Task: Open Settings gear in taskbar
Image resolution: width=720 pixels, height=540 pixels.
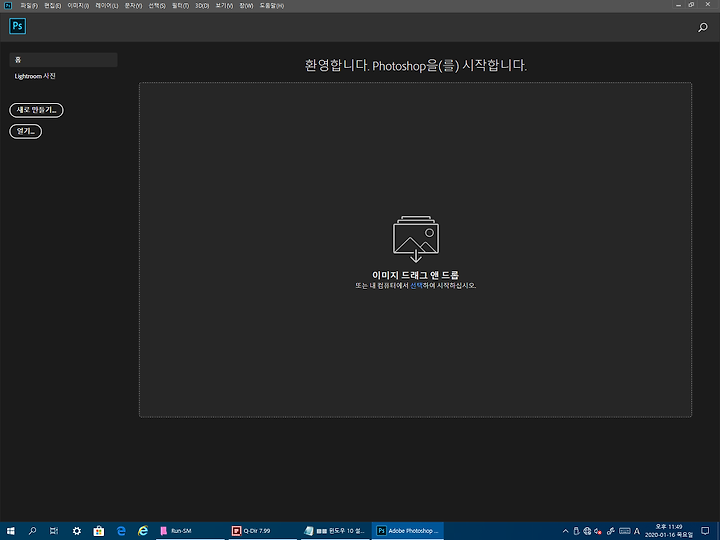Action: pyautogui.click(x=77, y=531)
